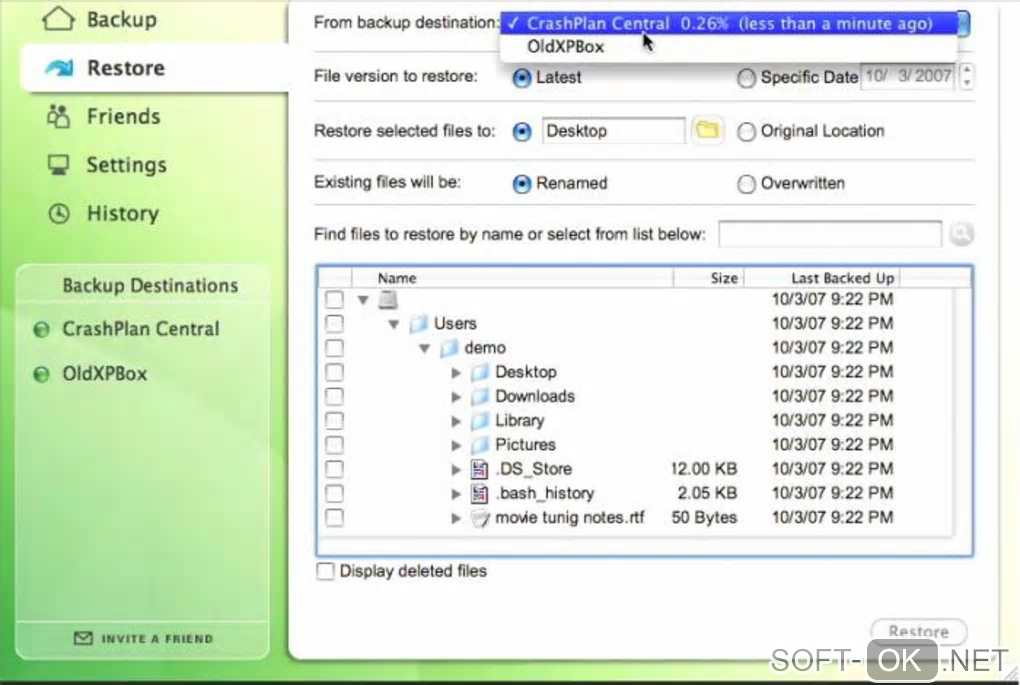Click OldXPBox green status dot
The width and height of the screenshot is (1020, 685).
[x=42, y=375]
